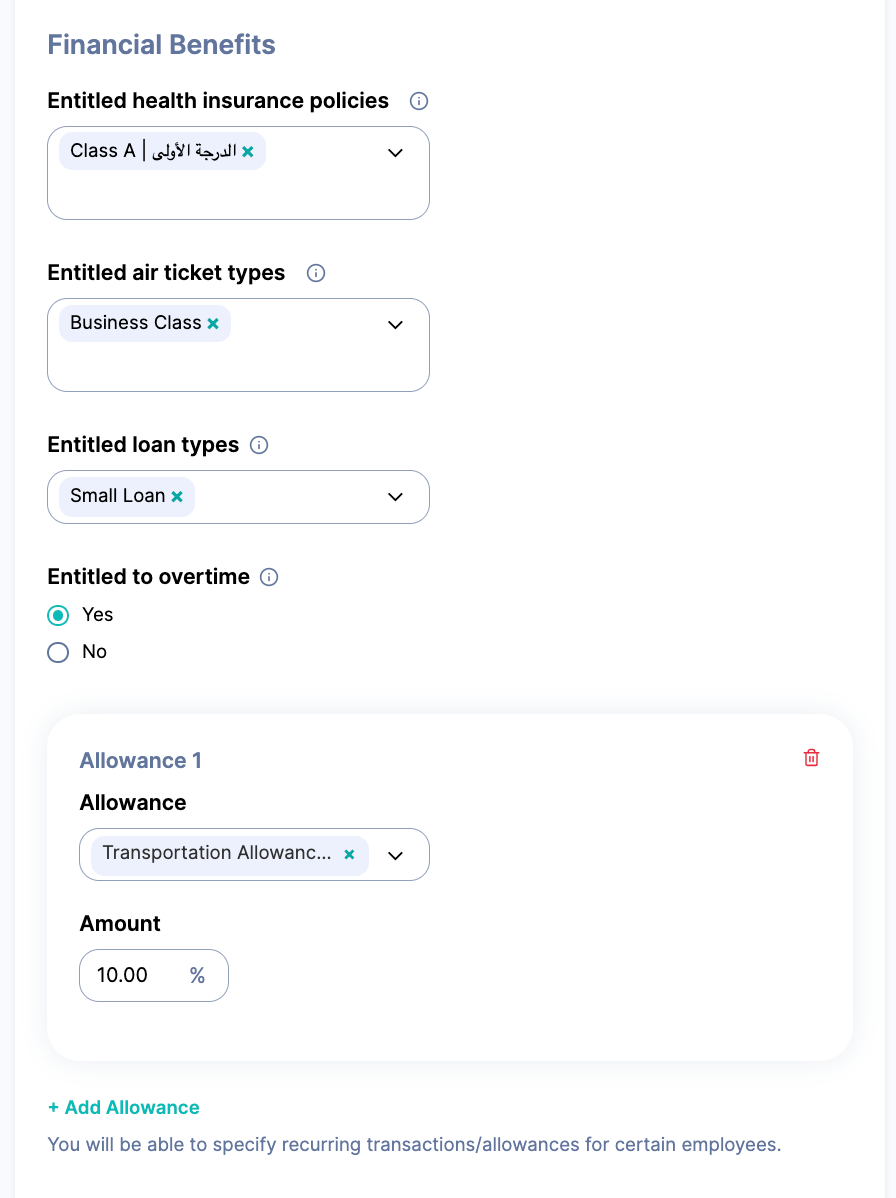The width and height of the screenshot is (896, 1198).
Task: Select No for overtime entitlement
Action: click(58, 652)
